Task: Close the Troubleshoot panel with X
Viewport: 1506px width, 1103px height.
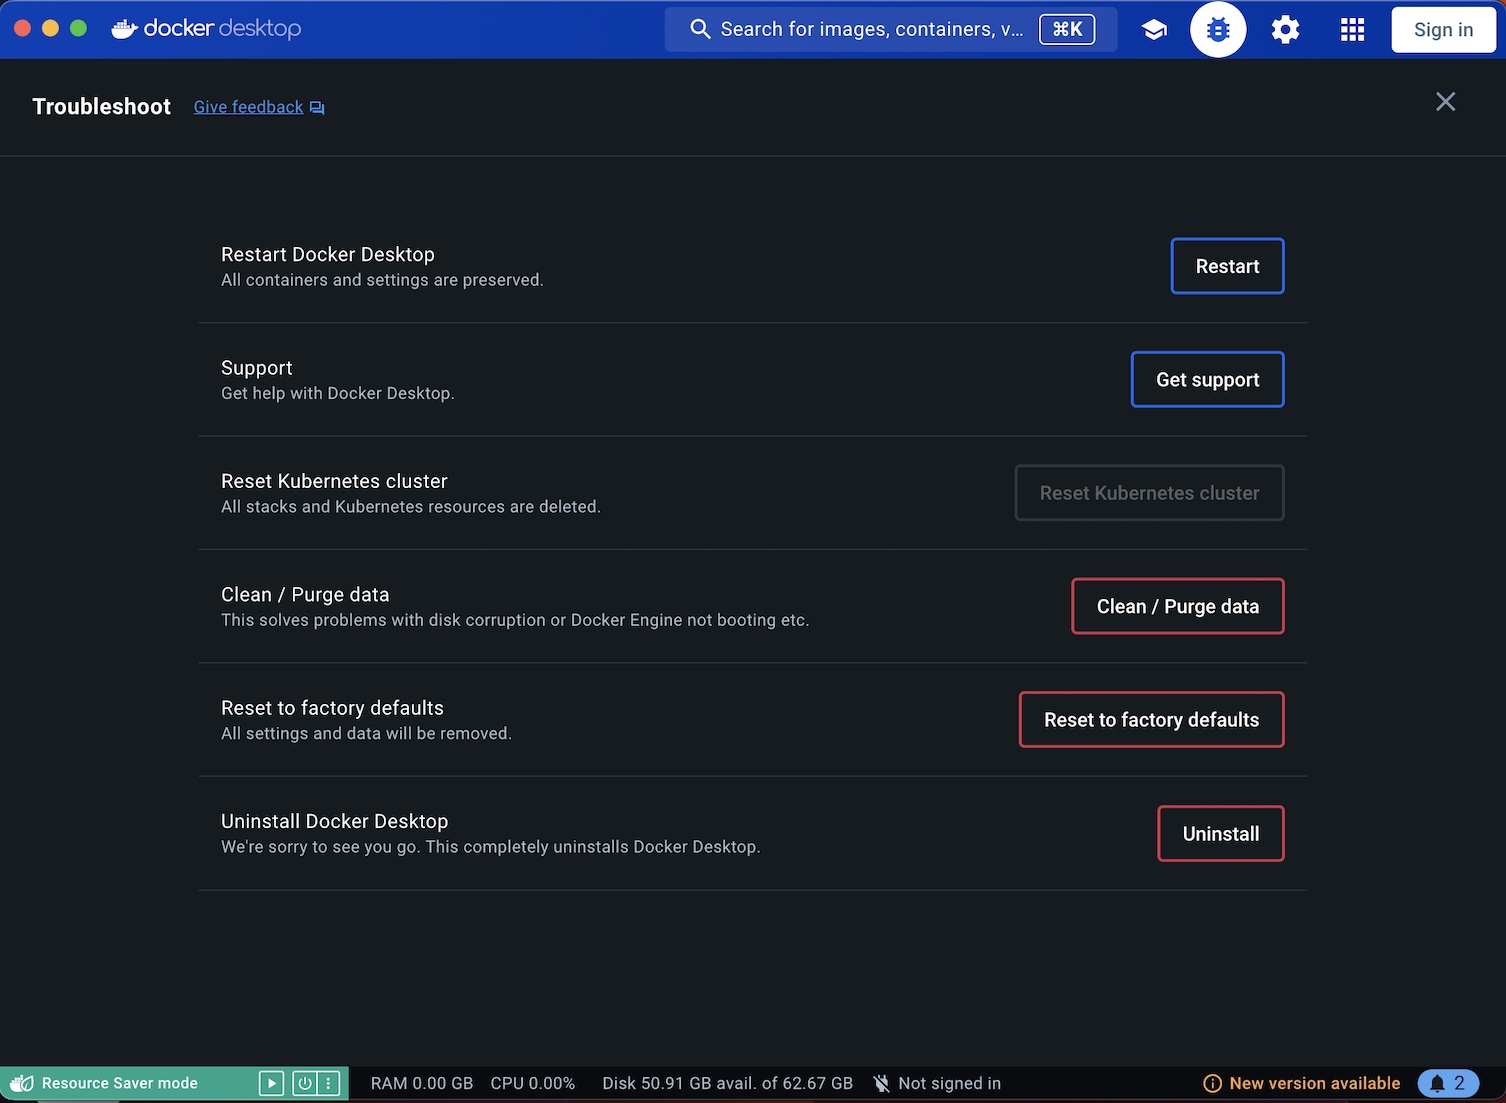Action: pyautogui.click(x=1445, y=102)
